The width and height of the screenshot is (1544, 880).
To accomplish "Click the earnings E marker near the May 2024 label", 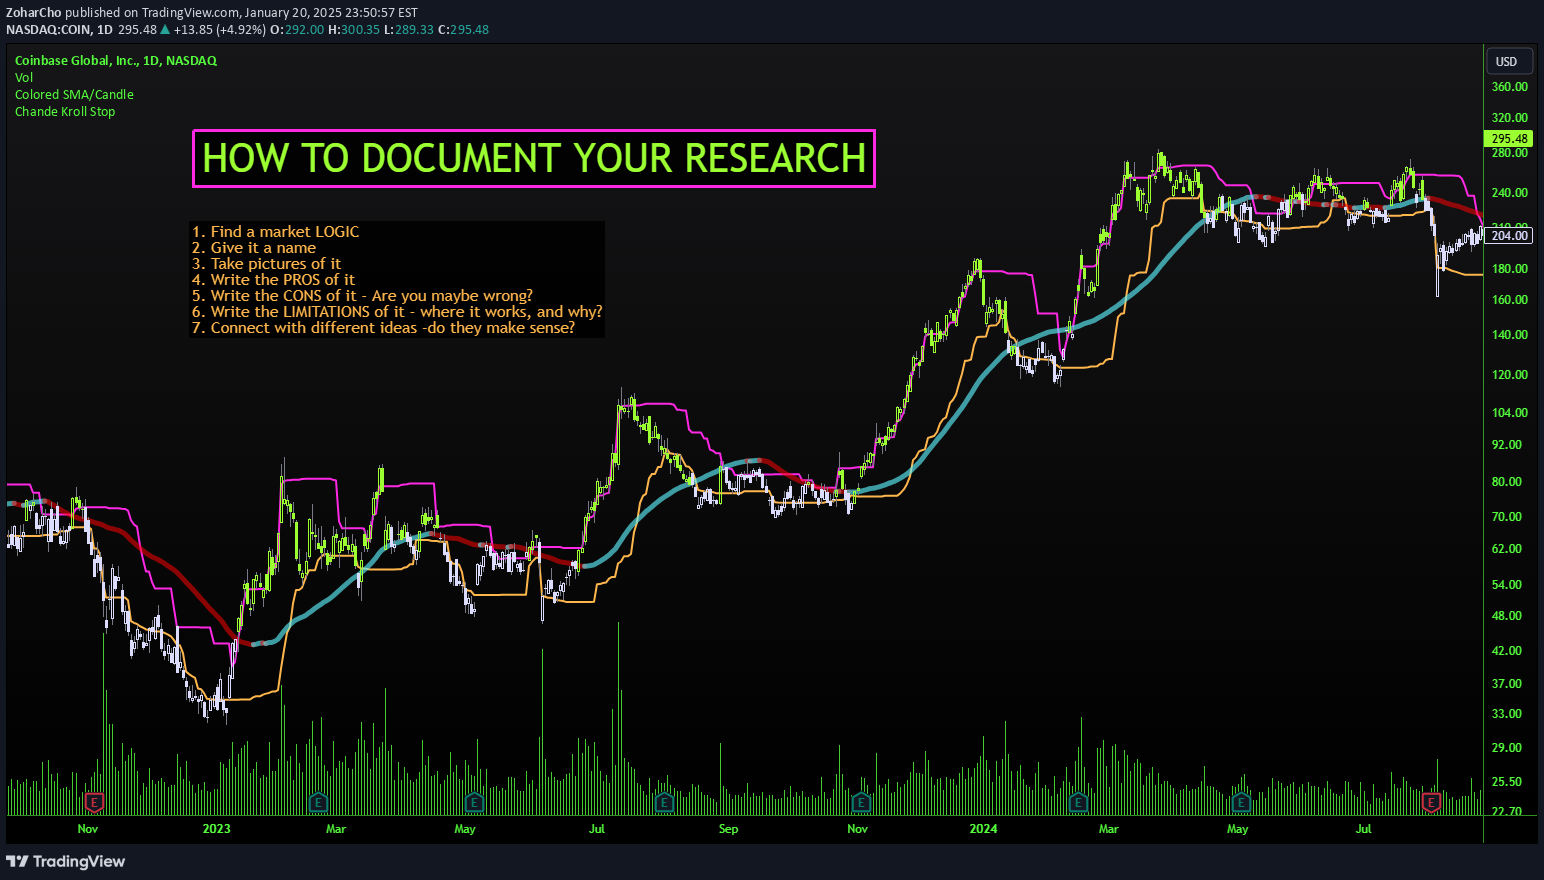I will (x=1240, y=802).
